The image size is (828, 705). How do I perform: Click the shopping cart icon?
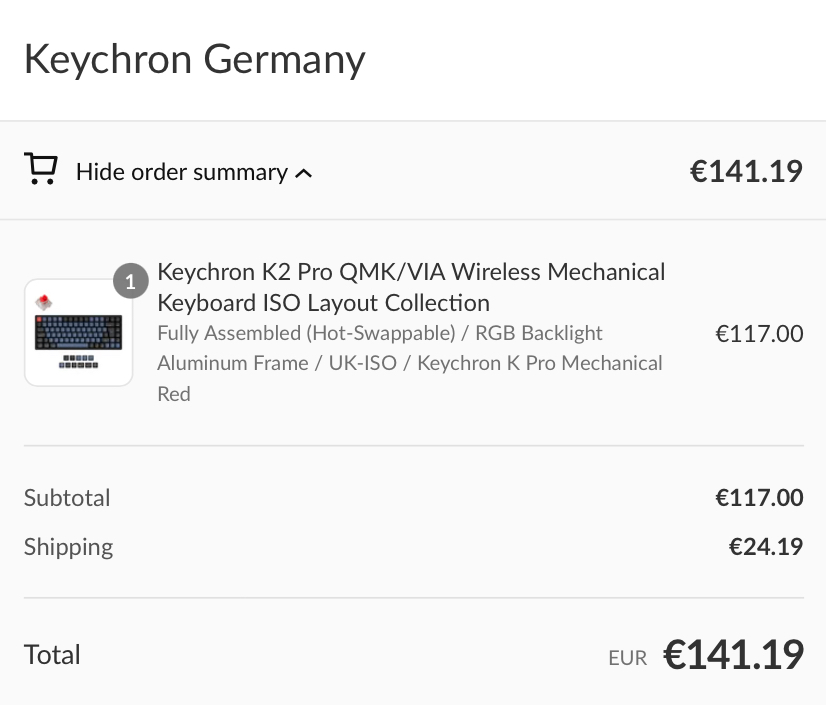40,170
